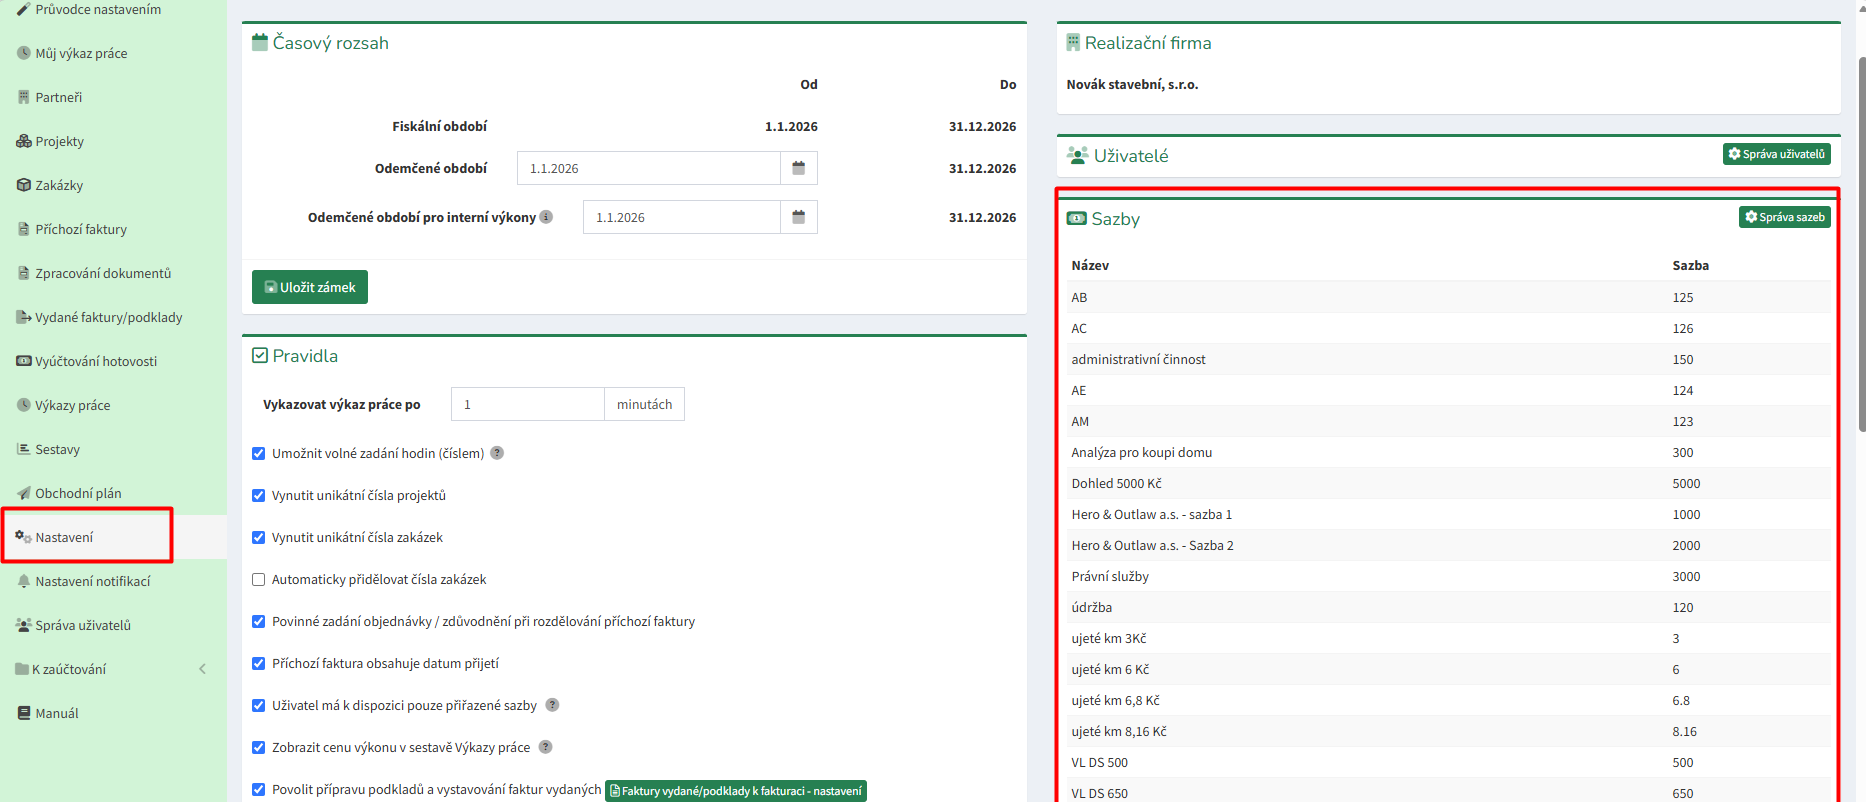Click info icon next to Odemčené období pro interní výkony
The width and height of the screenshot is (1866, 802).
[546, 217]
